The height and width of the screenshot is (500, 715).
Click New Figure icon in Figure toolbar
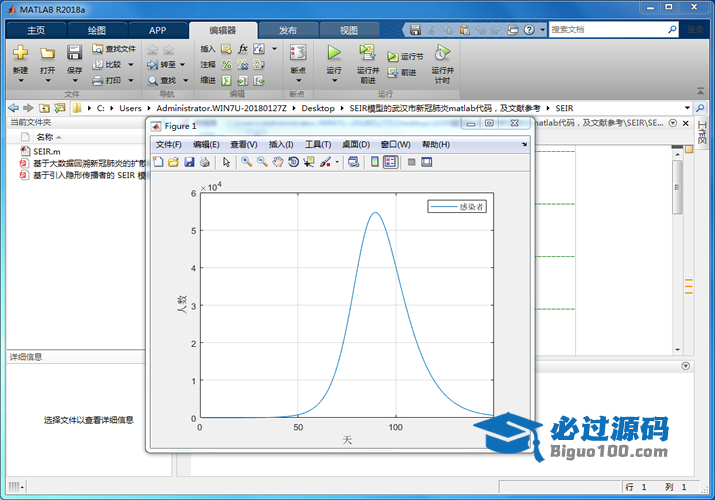[158, 162]
